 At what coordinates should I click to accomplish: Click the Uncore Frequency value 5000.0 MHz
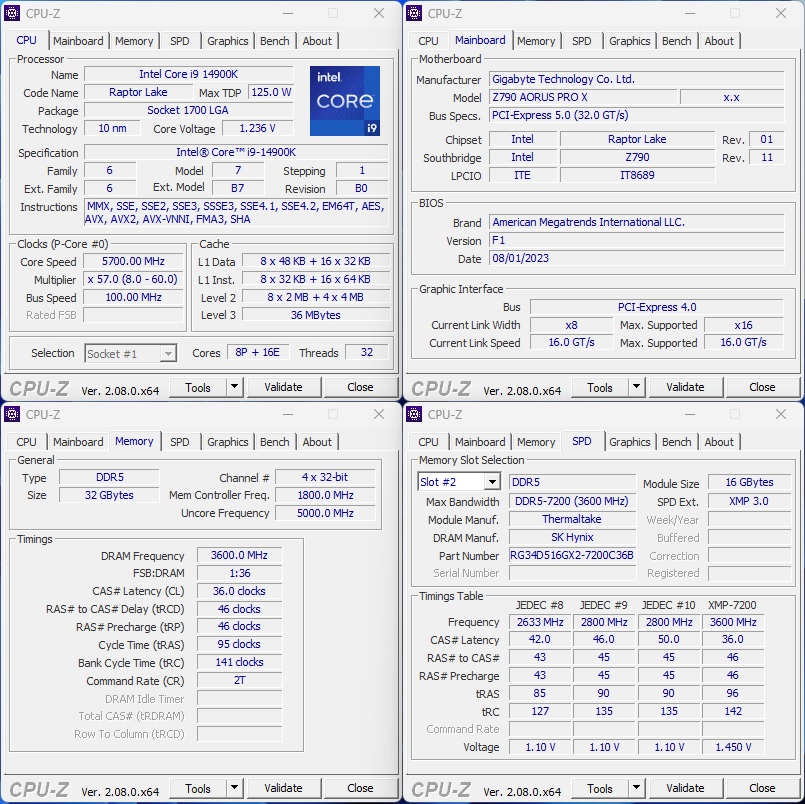[325, 513]
